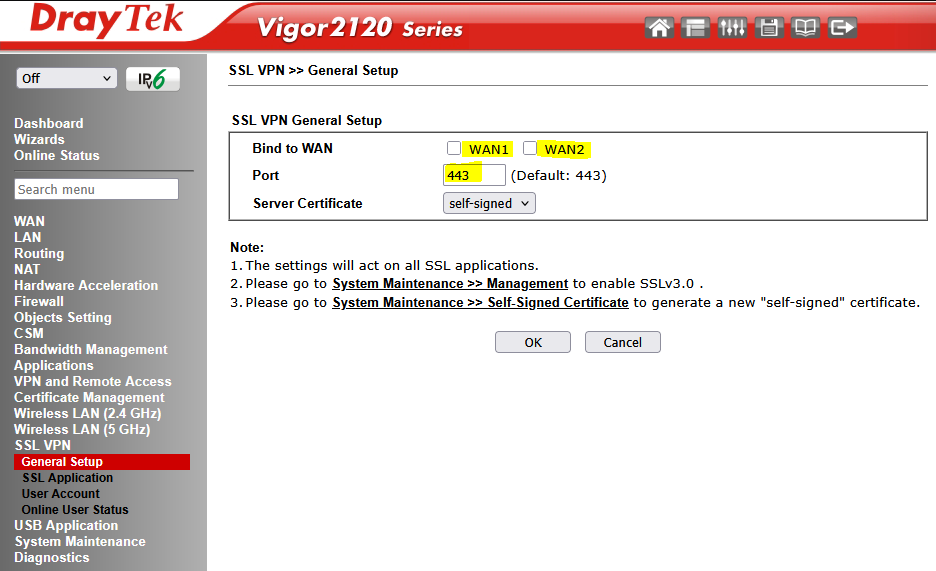Click "SSL VPN >> General Setup" heading
This screenshot has width=936, height=571.
point(313,70)
